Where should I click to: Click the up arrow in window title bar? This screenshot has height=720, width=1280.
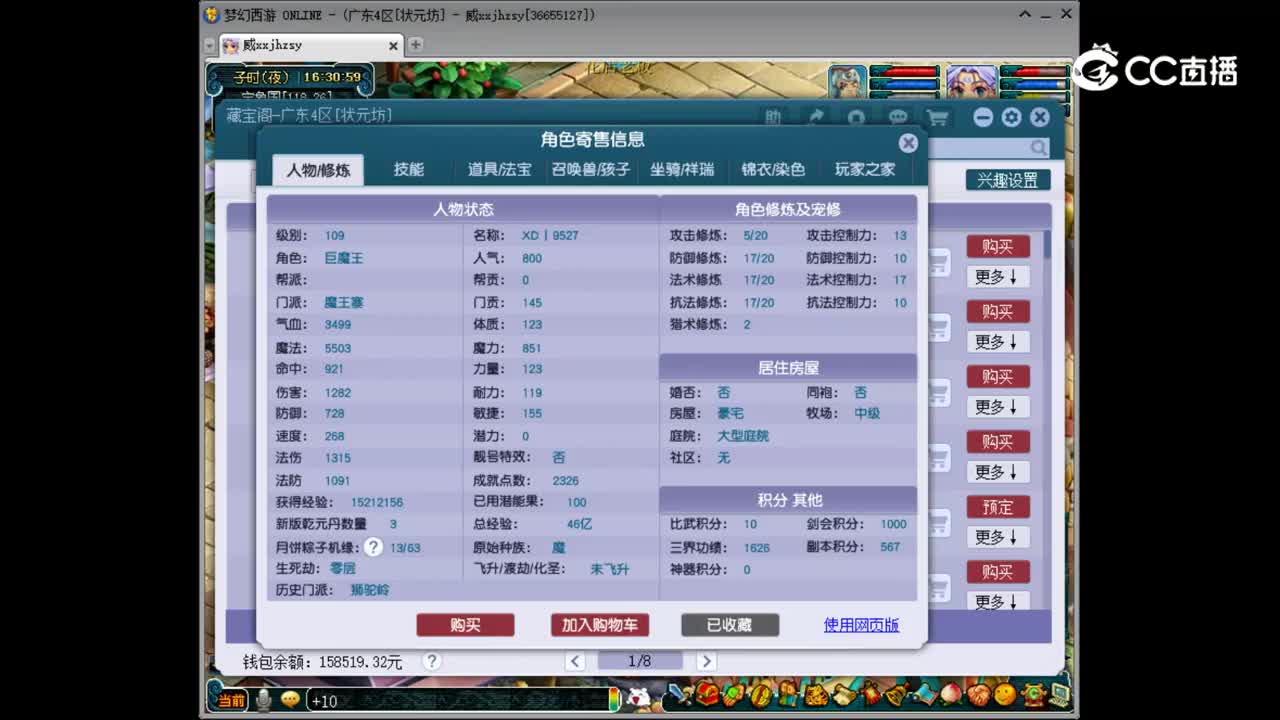pos(1026,15)
